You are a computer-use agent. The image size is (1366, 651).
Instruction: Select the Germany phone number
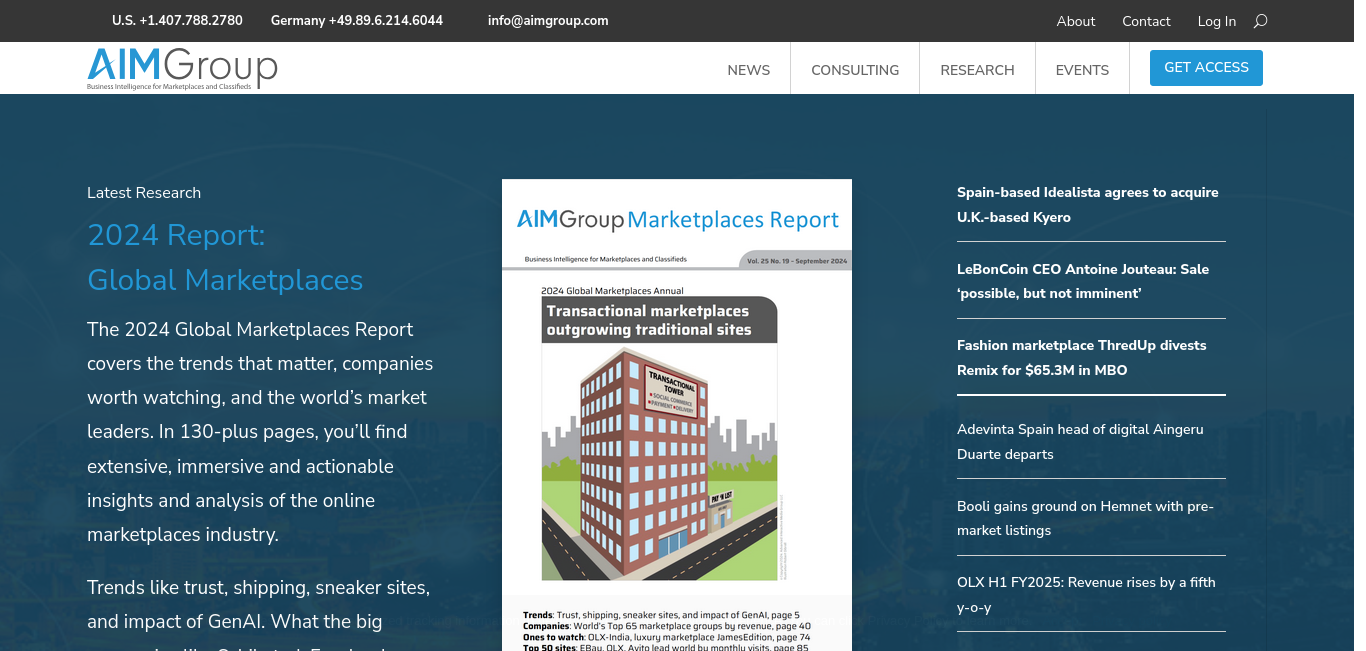[x=357, y=20]
